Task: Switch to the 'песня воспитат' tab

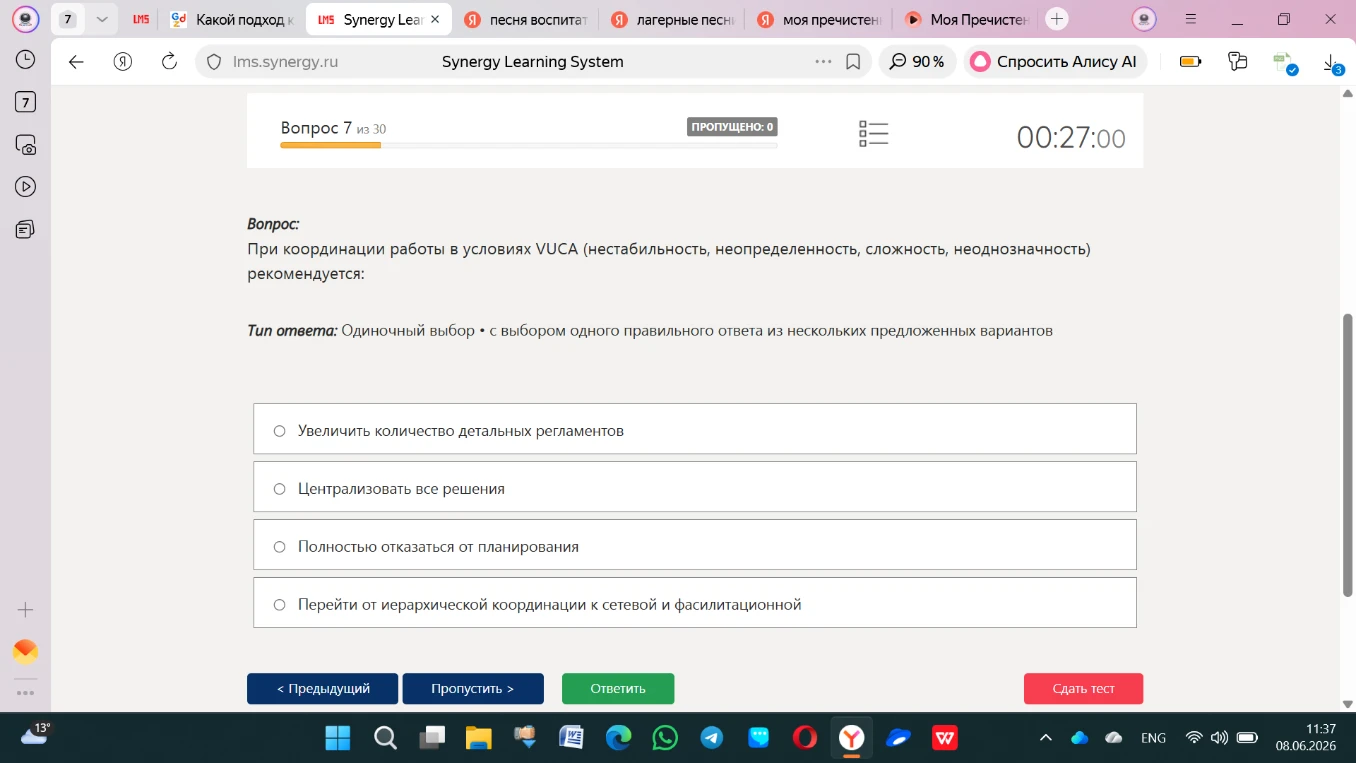Action: 527,19
